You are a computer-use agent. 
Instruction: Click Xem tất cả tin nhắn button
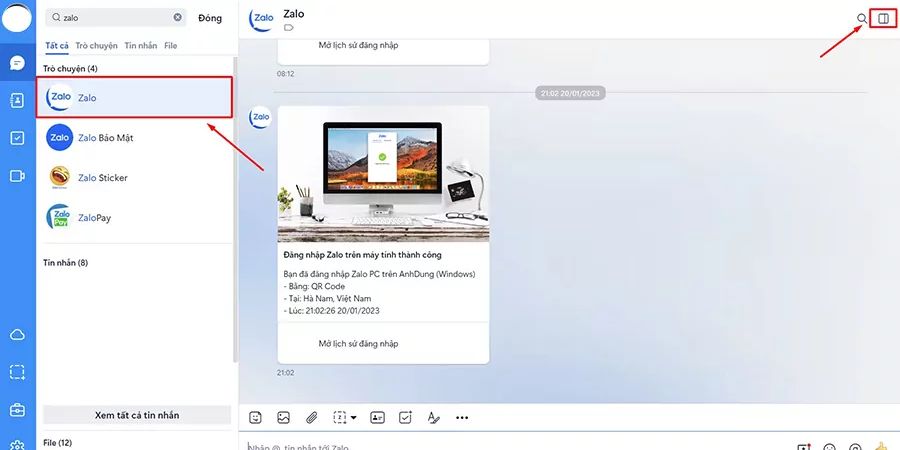(137, 415)
